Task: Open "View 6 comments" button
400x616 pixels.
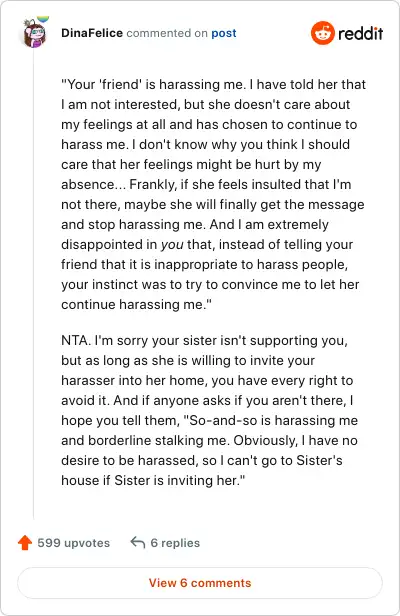Action: point(200,583)
